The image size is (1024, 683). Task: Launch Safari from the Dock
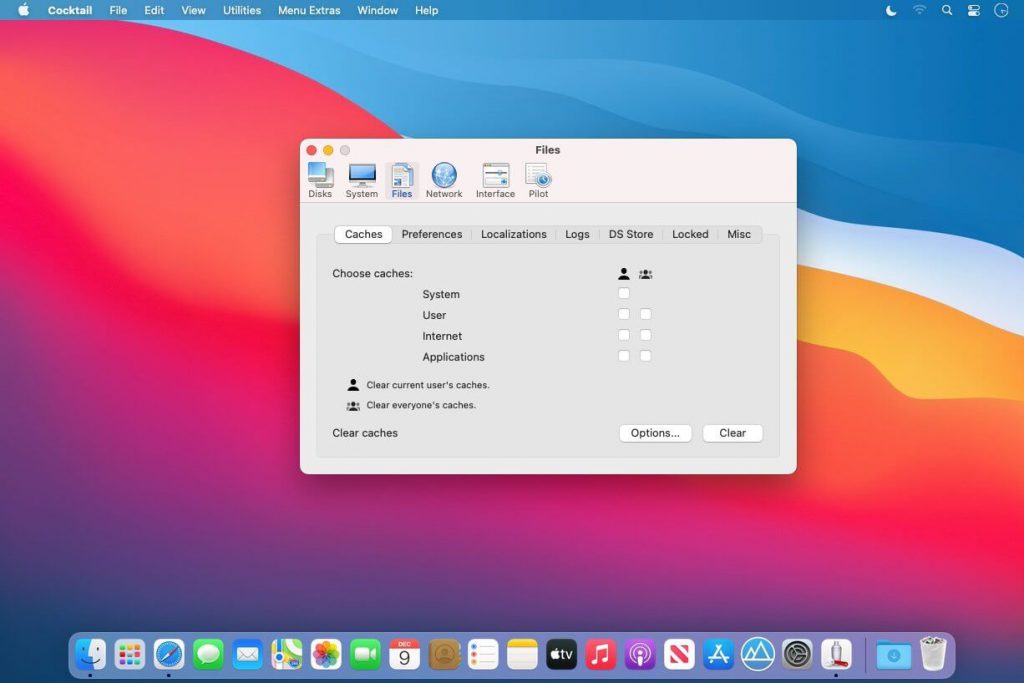169,654
